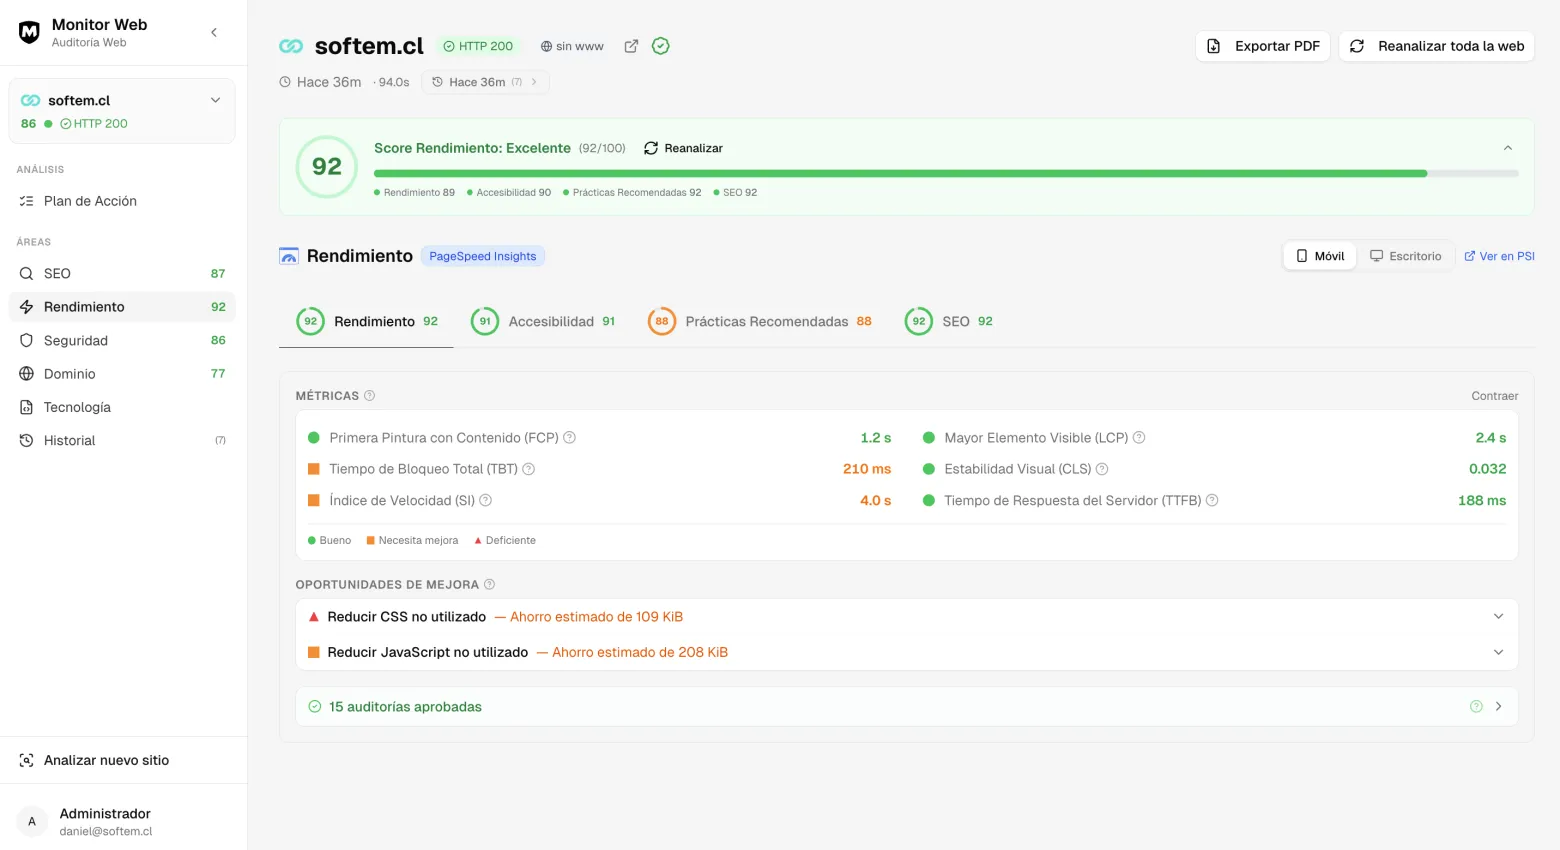Click the help icon for Índice de Velocidad
This screenshot has width=1560, height=850.
(x=486, y=501)
